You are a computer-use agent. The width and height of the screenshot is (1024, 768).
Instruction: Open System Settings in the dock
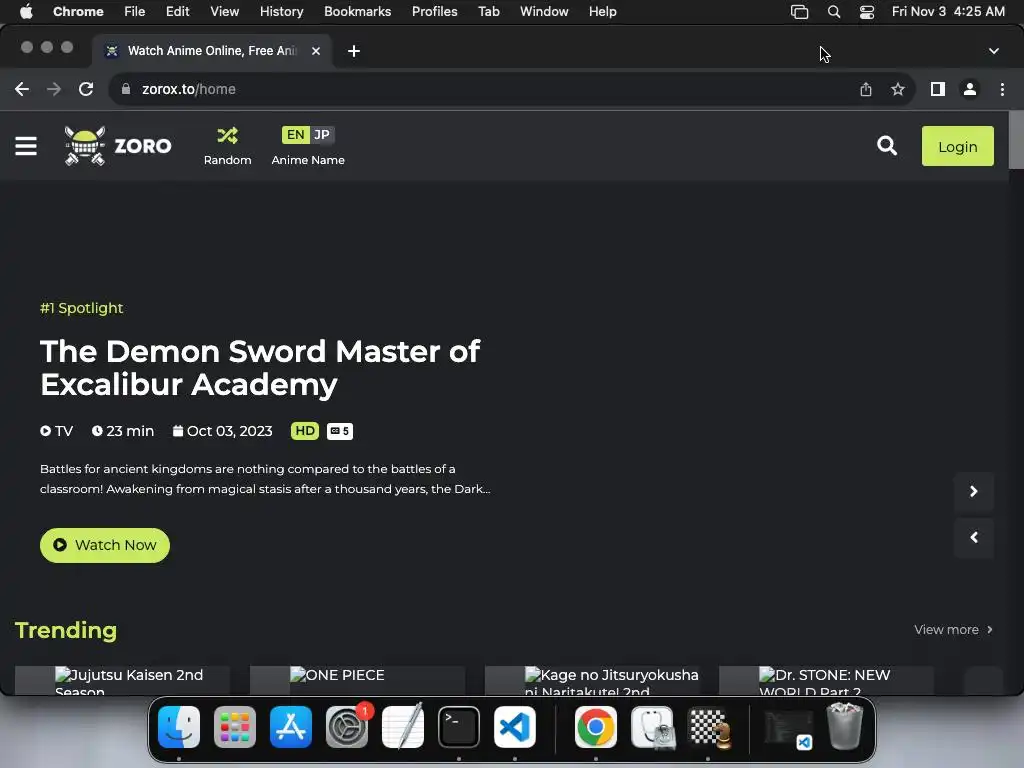(347, 727)
